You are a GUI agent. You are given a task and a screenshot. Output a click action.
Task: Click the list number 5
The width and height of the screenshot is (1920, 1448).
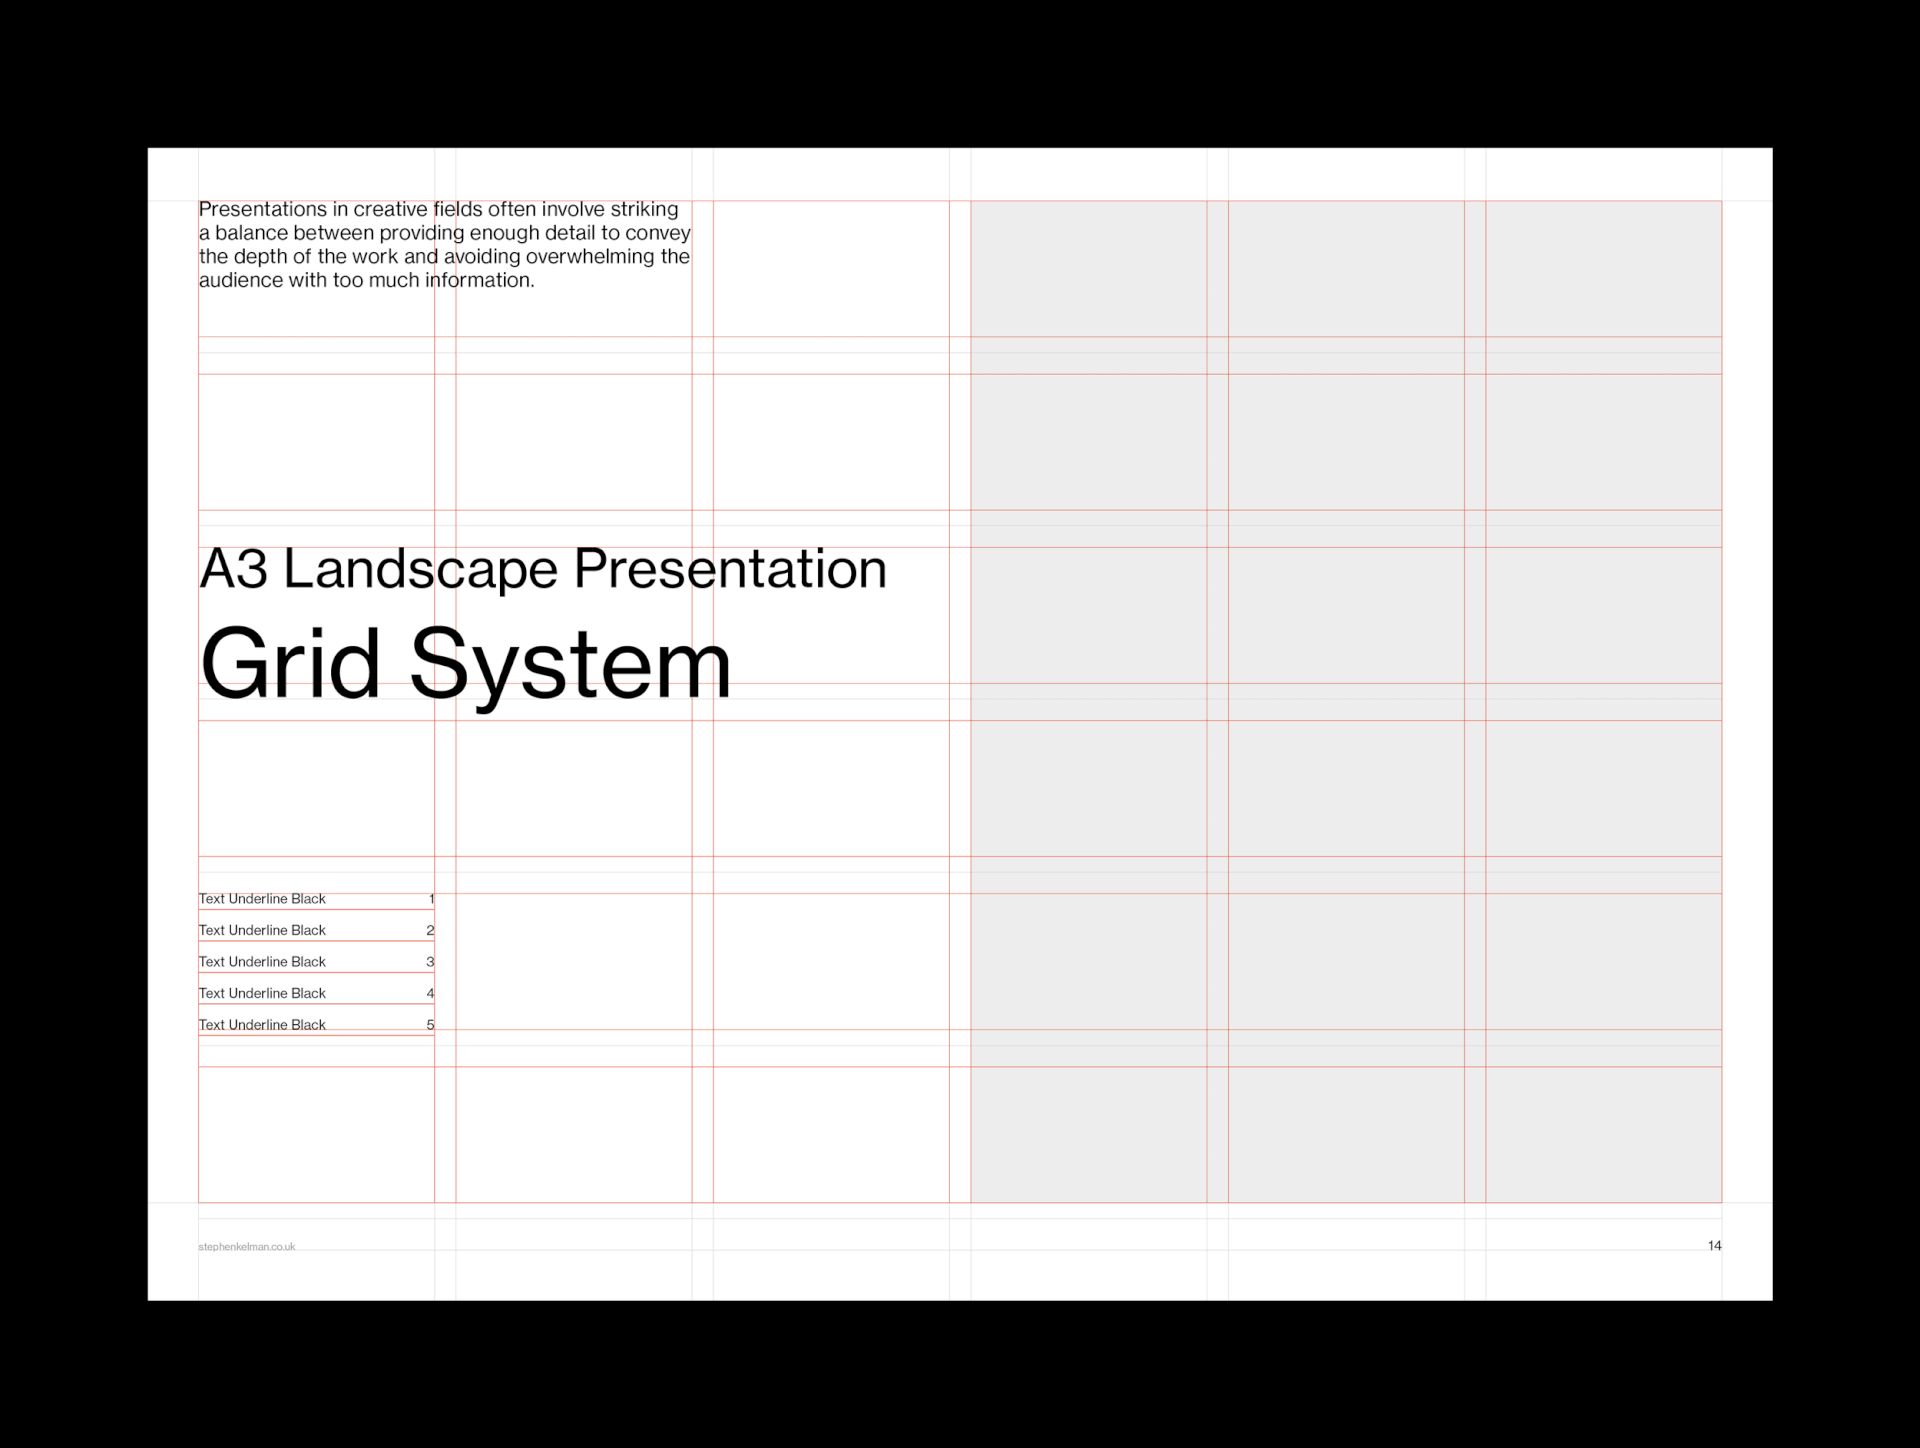click(430, 1025)
